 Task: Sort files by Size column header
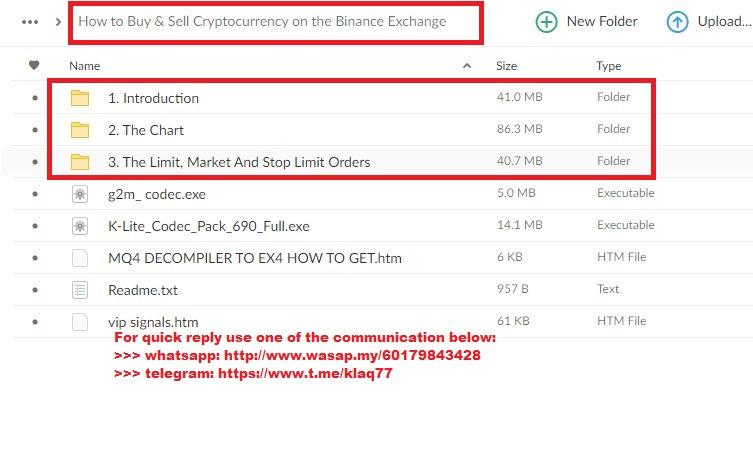506,66
